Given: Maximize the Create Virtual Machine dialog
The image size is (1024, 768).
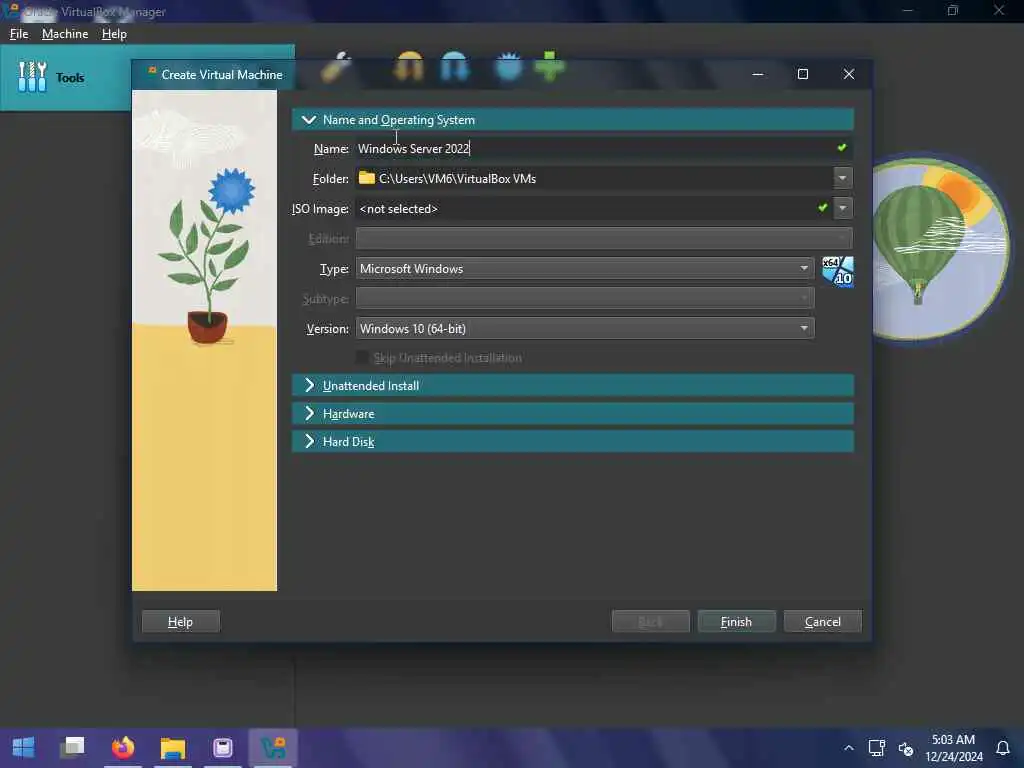Looking at the screenshot, I should (x=803, y=74).
